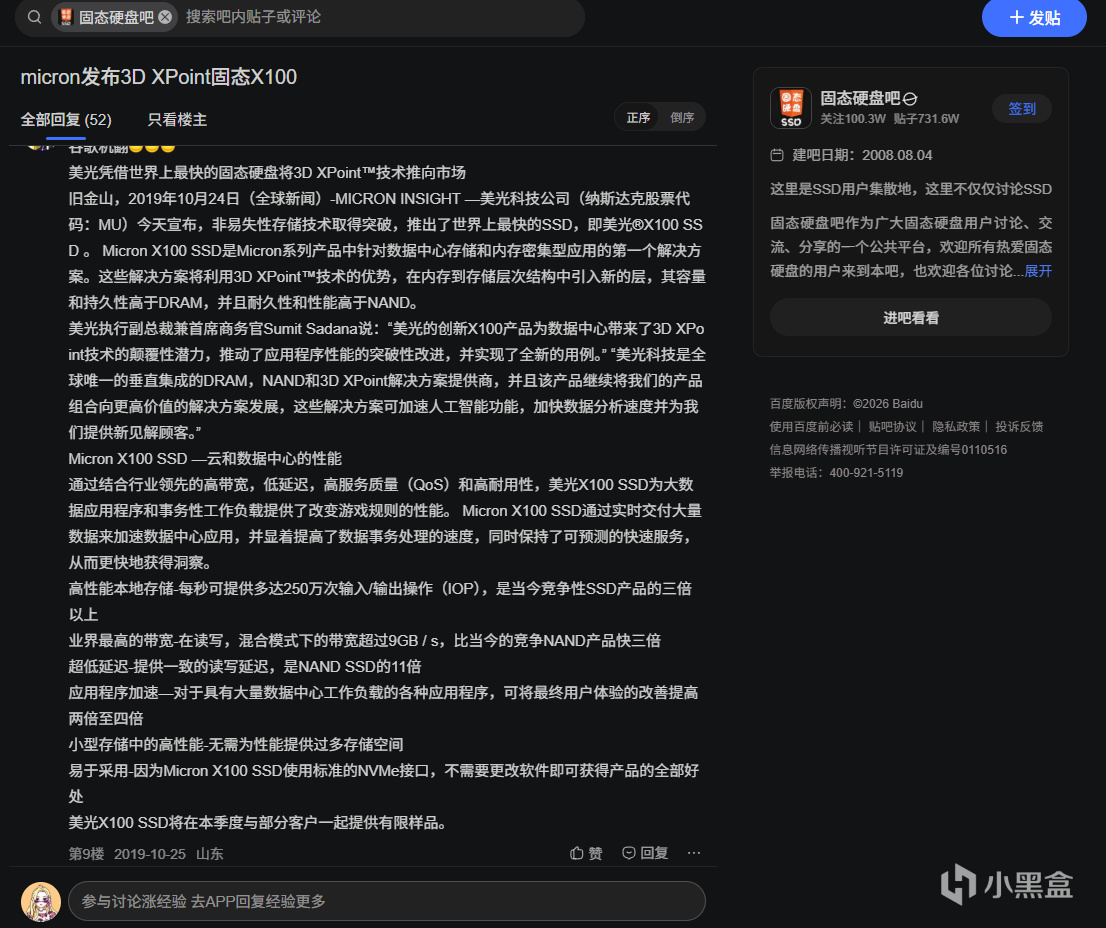
Task: Select 倒序 sort order
Action: click(681, 117)
